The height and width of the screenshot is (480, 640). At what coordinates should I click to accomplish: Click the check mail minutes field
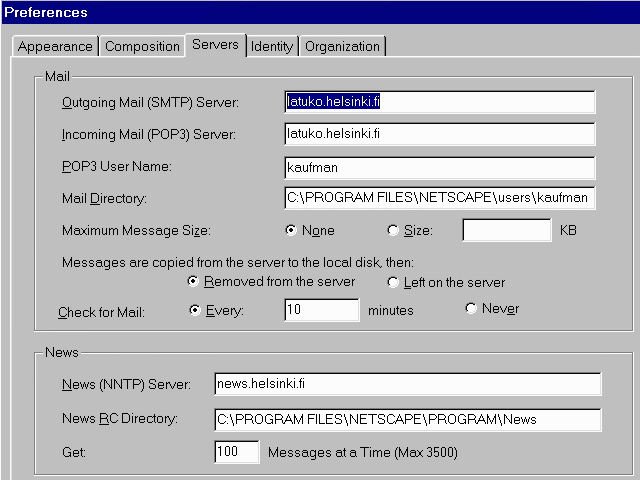[x=321, y=310]
